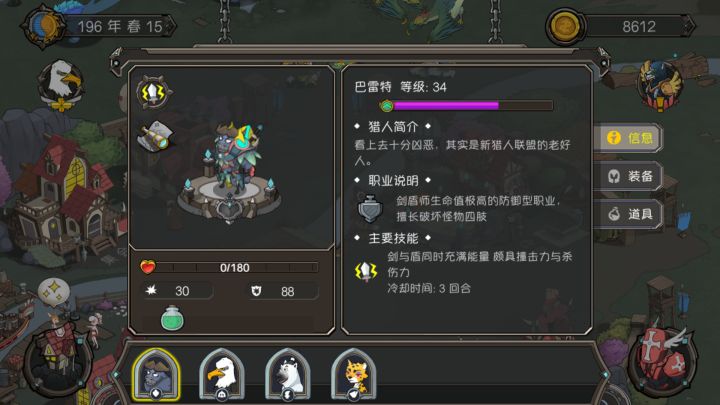
Task: Select the wolf hunter portrait
Action: 156,374
